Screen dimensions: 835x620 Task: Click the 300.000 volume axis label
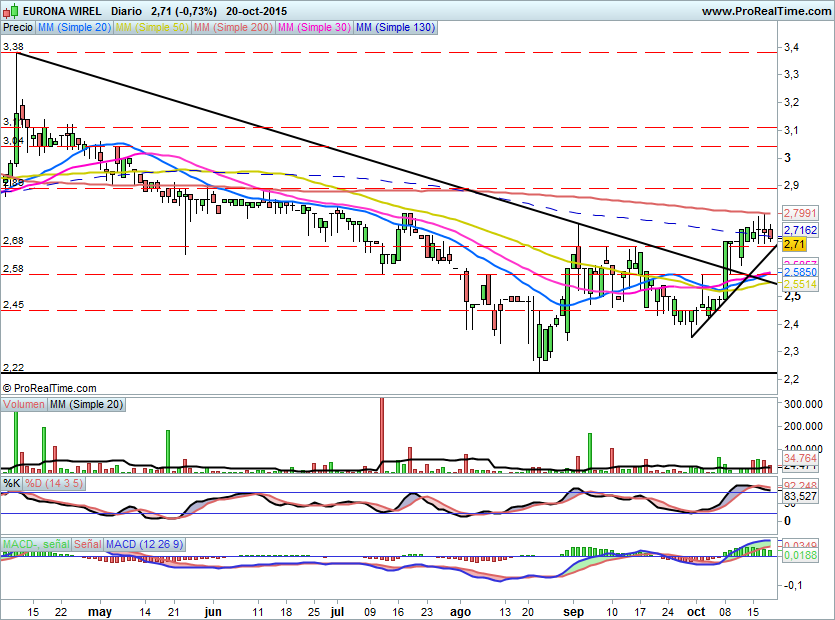point(803,404)
